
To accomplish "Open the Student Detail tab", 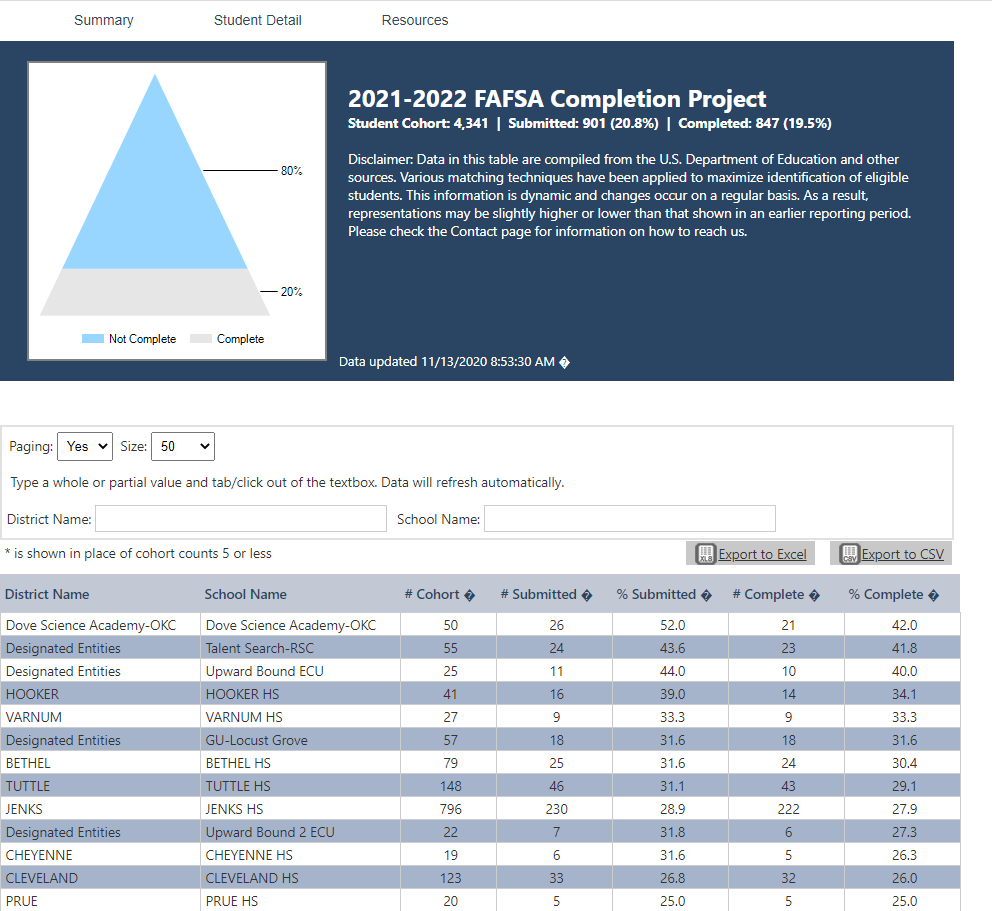I will [x=257, y=20].
